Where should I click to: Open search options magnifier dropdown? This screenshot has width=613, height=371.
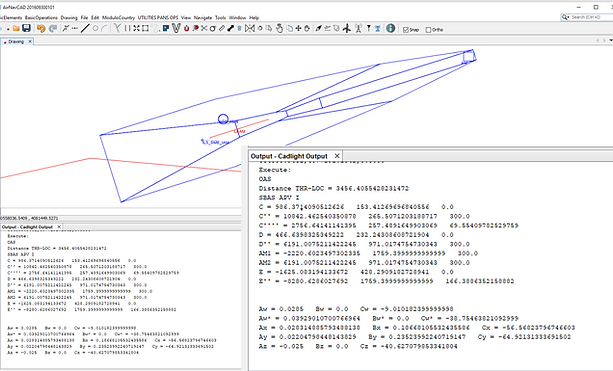tap(565, 17)
